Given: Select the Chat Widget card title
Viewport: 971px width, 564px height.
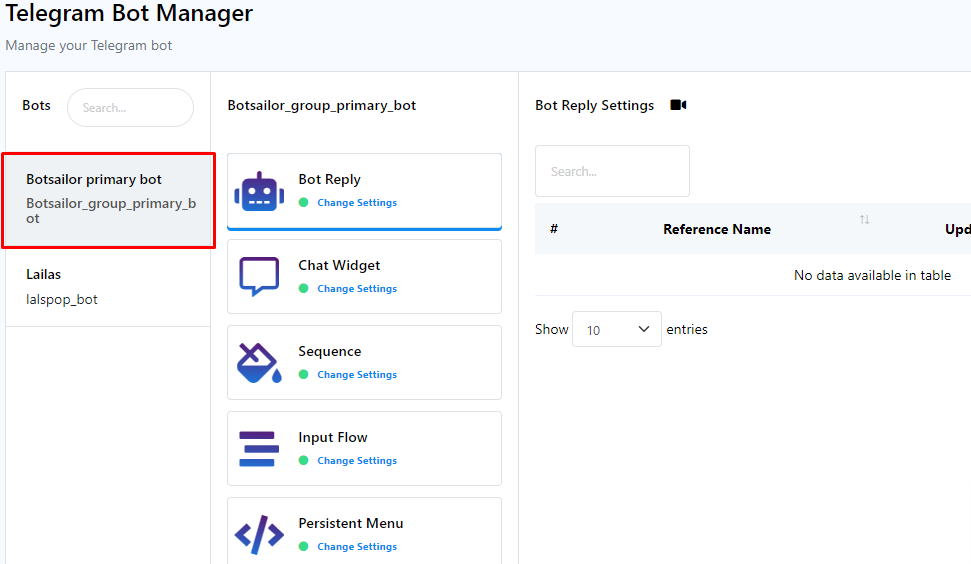Looking at the screenshot, I should click(339, 266).
